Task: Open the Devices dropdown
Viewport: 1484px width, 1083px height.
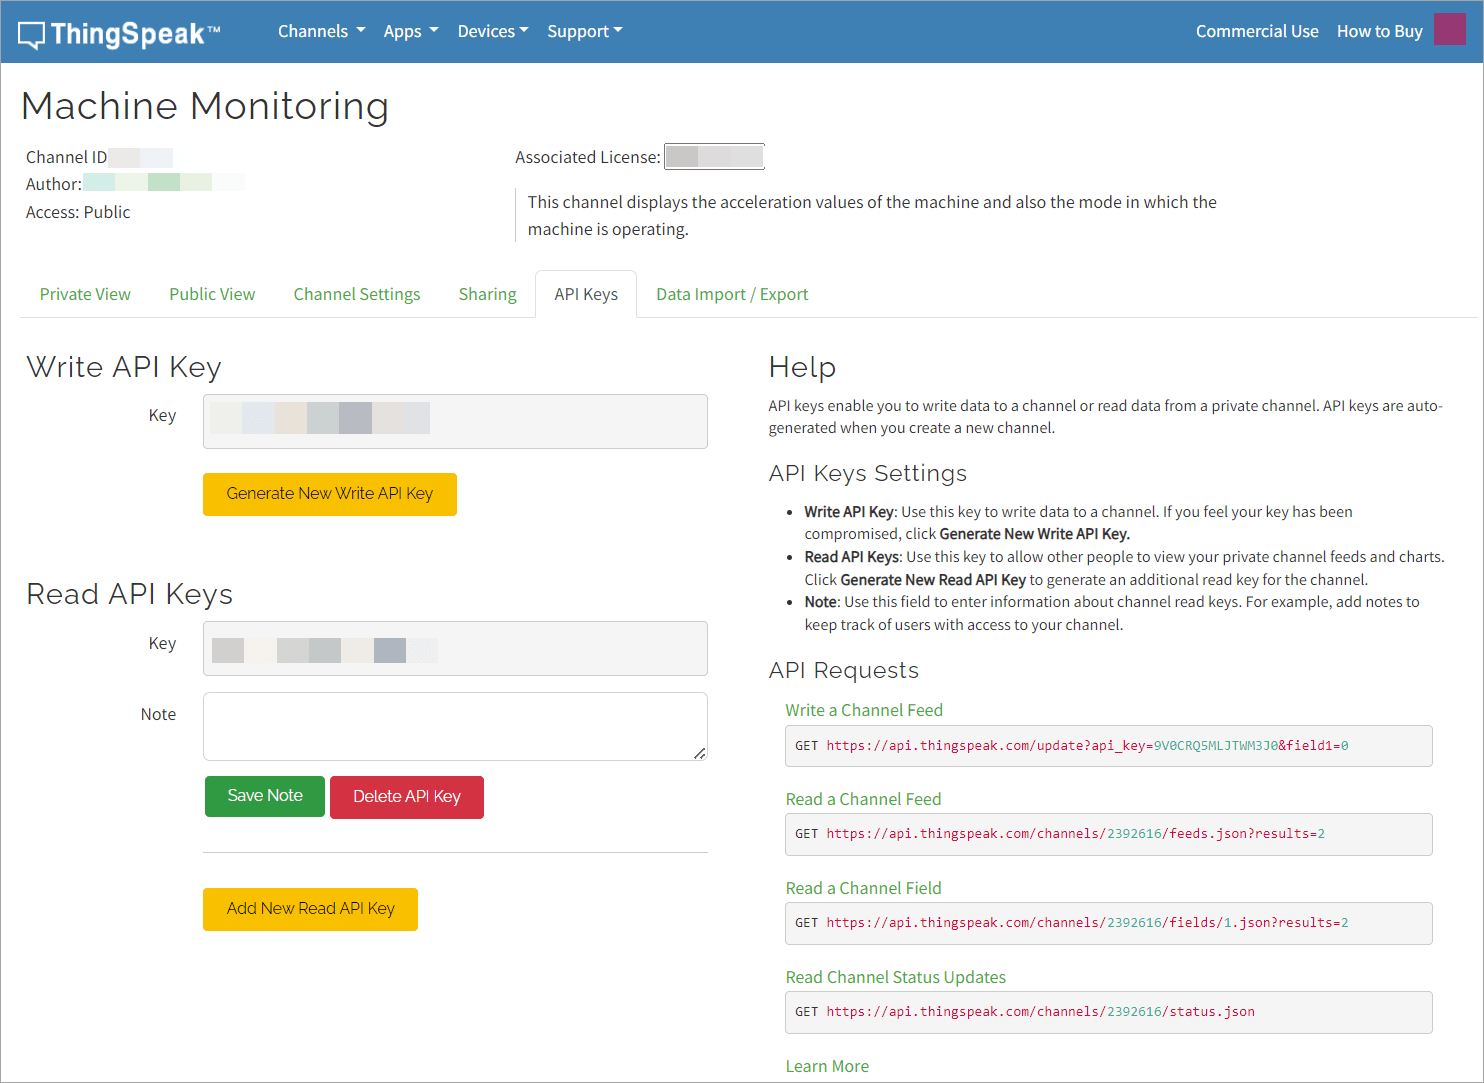Action: point(492,31)
